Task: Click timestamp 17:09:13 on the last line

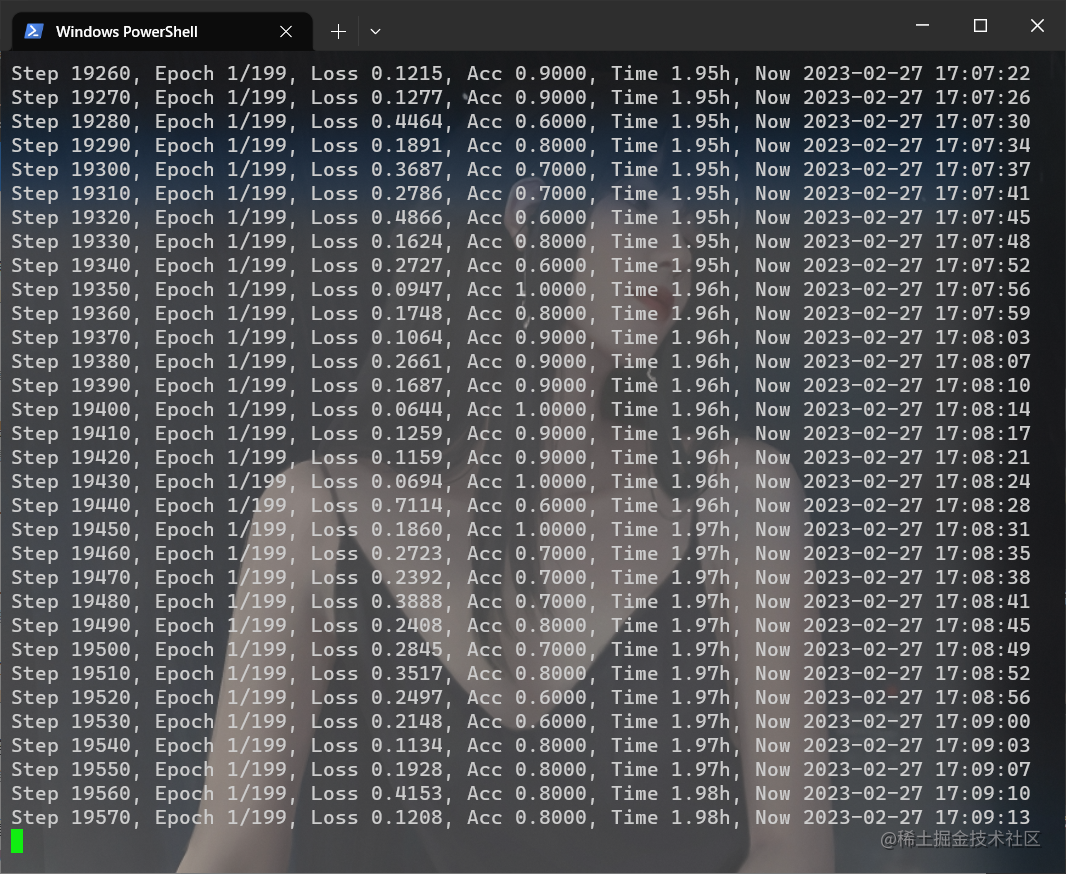Action: tap(982, 818)
